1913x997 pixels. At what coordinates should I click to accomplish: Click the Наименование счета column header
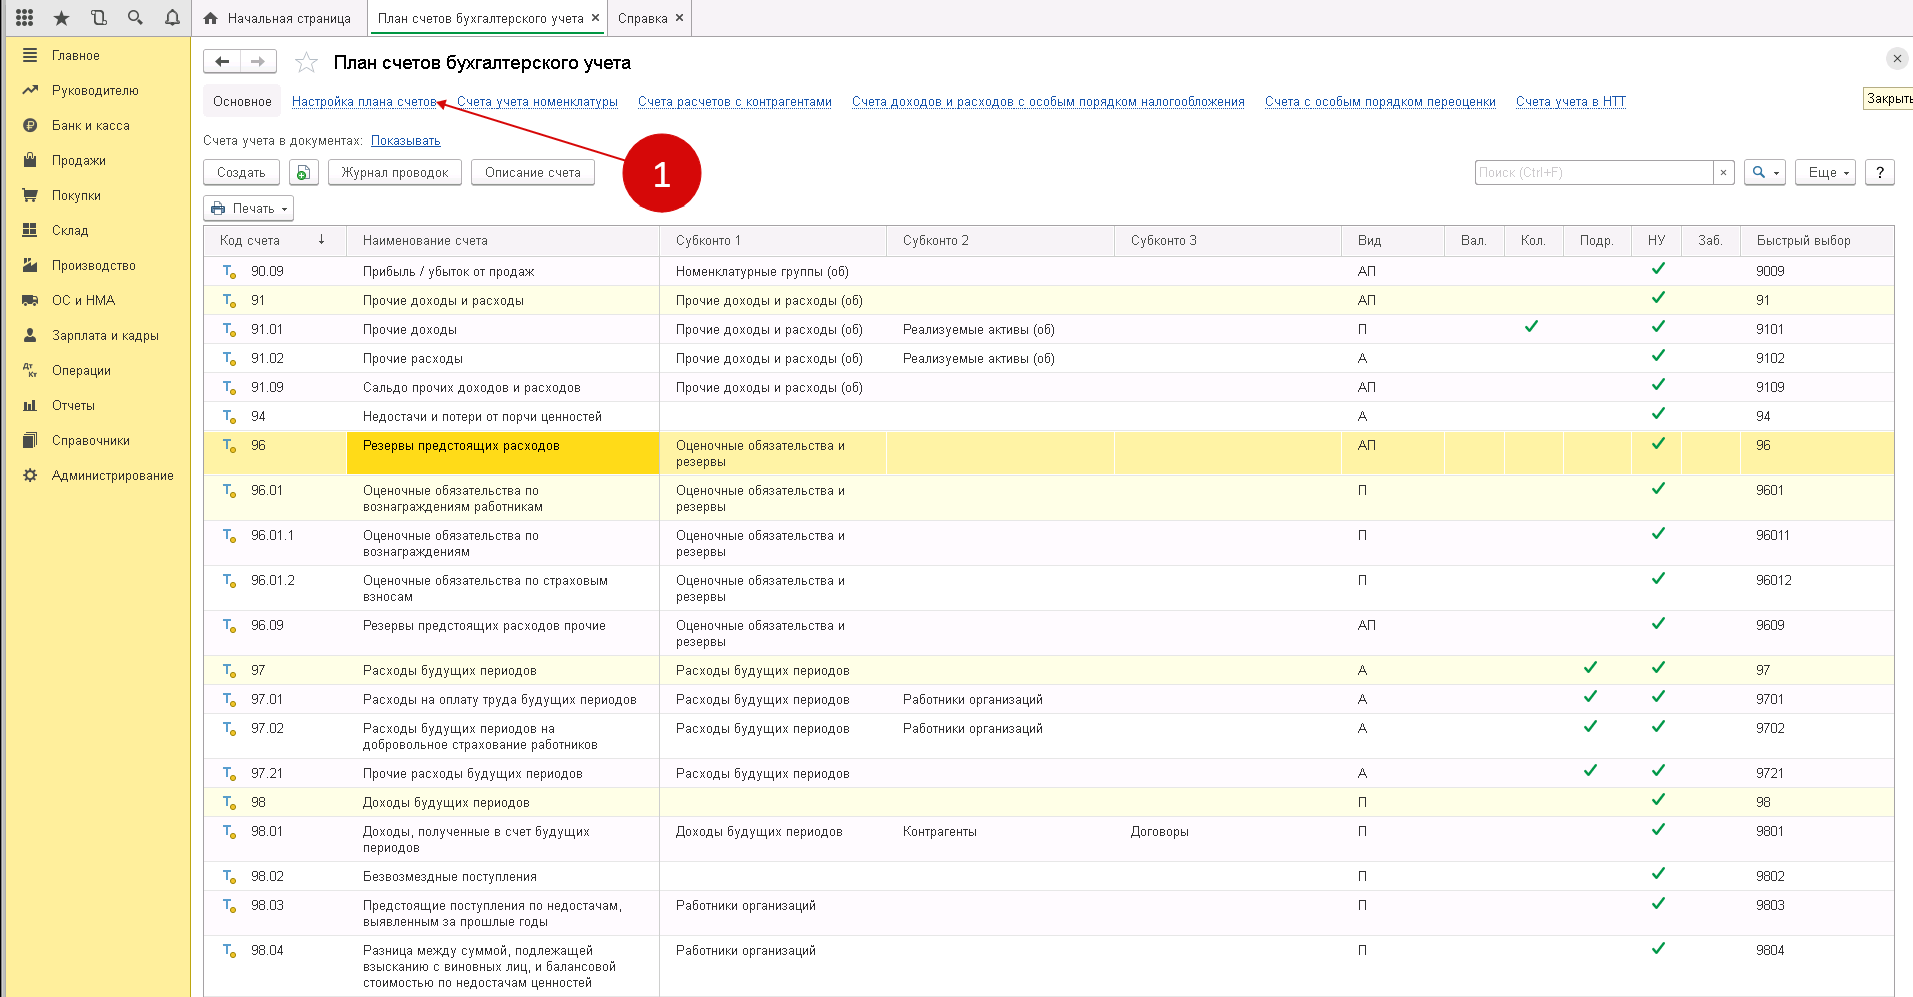coord(503,240)
